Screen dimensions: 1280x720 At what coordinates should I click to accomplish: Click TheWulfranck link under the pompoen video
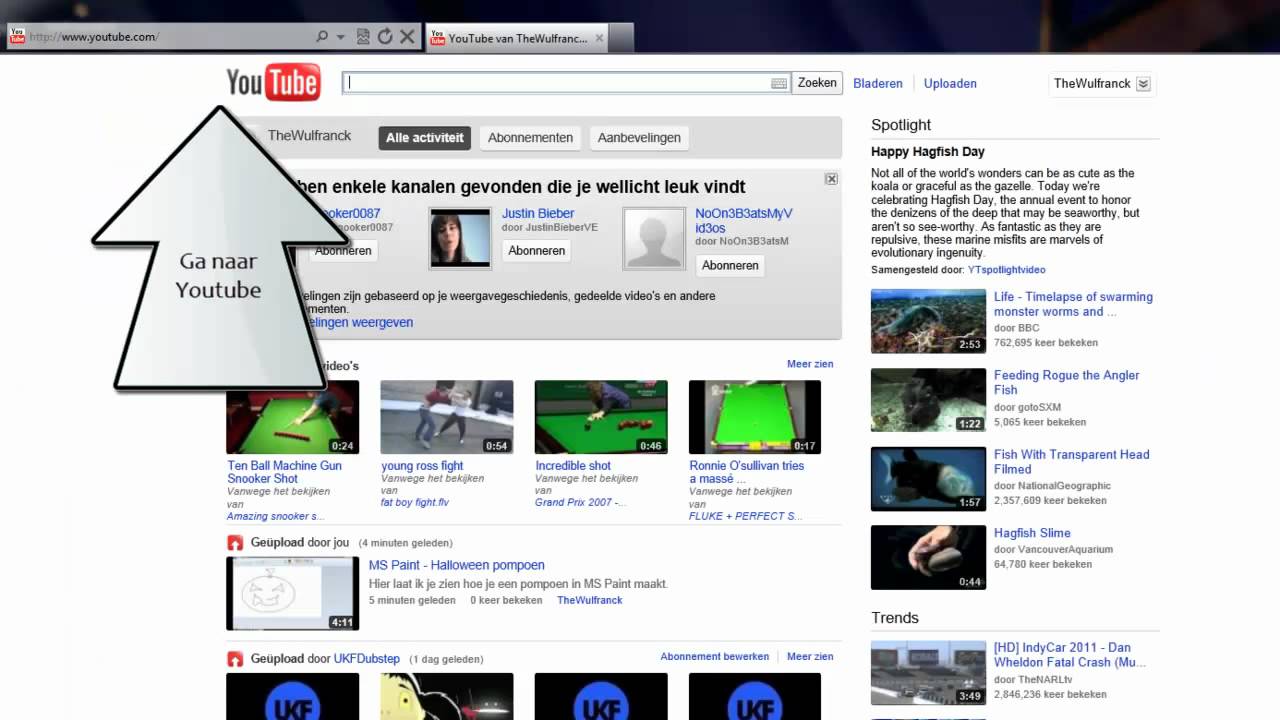(590, 600)
